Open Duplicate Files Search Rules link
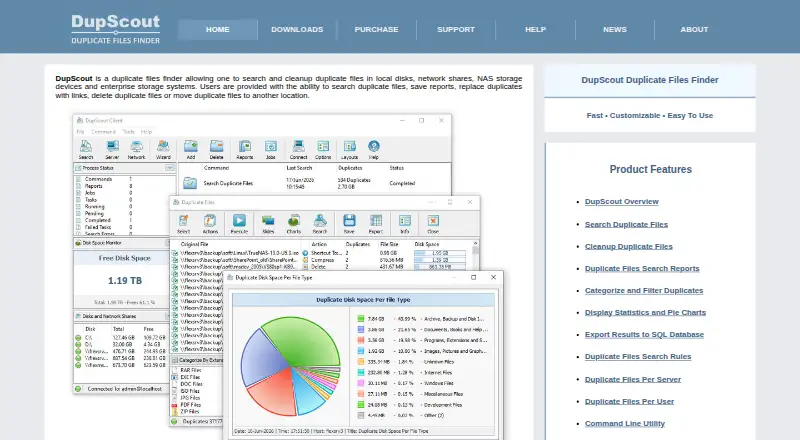The width and height of the screenshot is (800, 440). coord(638,356)
